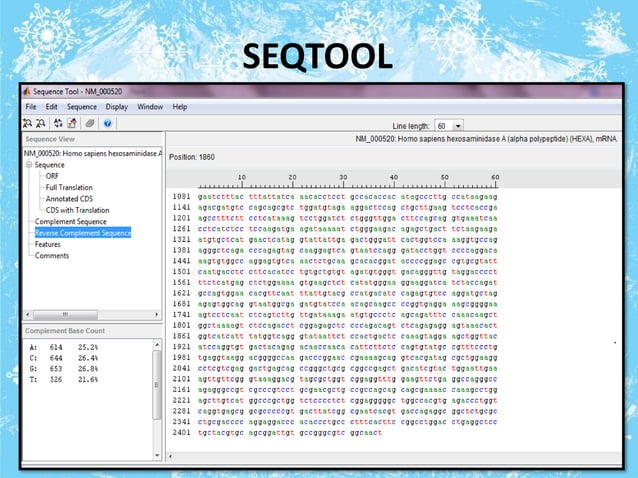This screenshot has height=478, width=638.
Task: Open the Sequence menu
Action: [82, 107]
